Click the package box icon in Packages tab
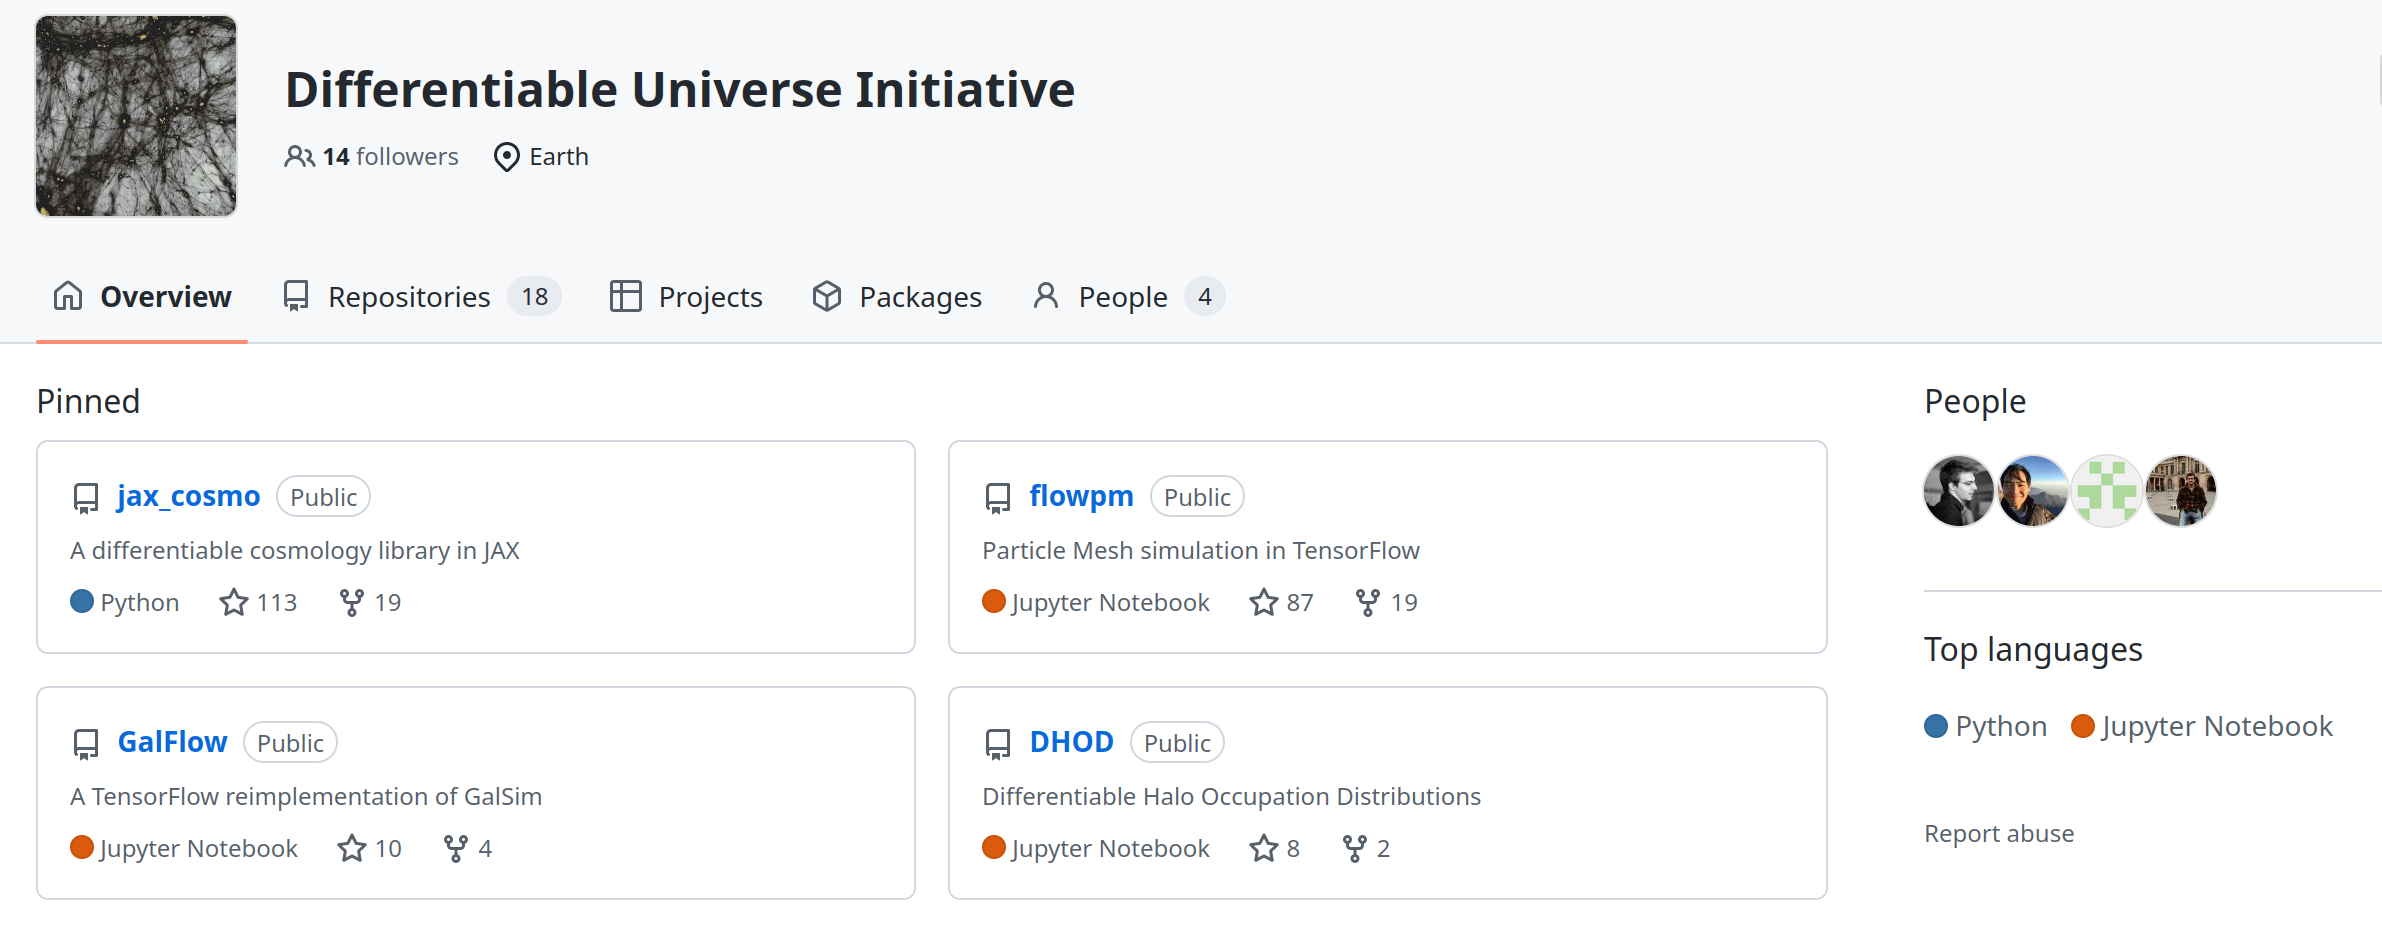The height and width of the screenshot is (952, 2382). coord(827,296)
